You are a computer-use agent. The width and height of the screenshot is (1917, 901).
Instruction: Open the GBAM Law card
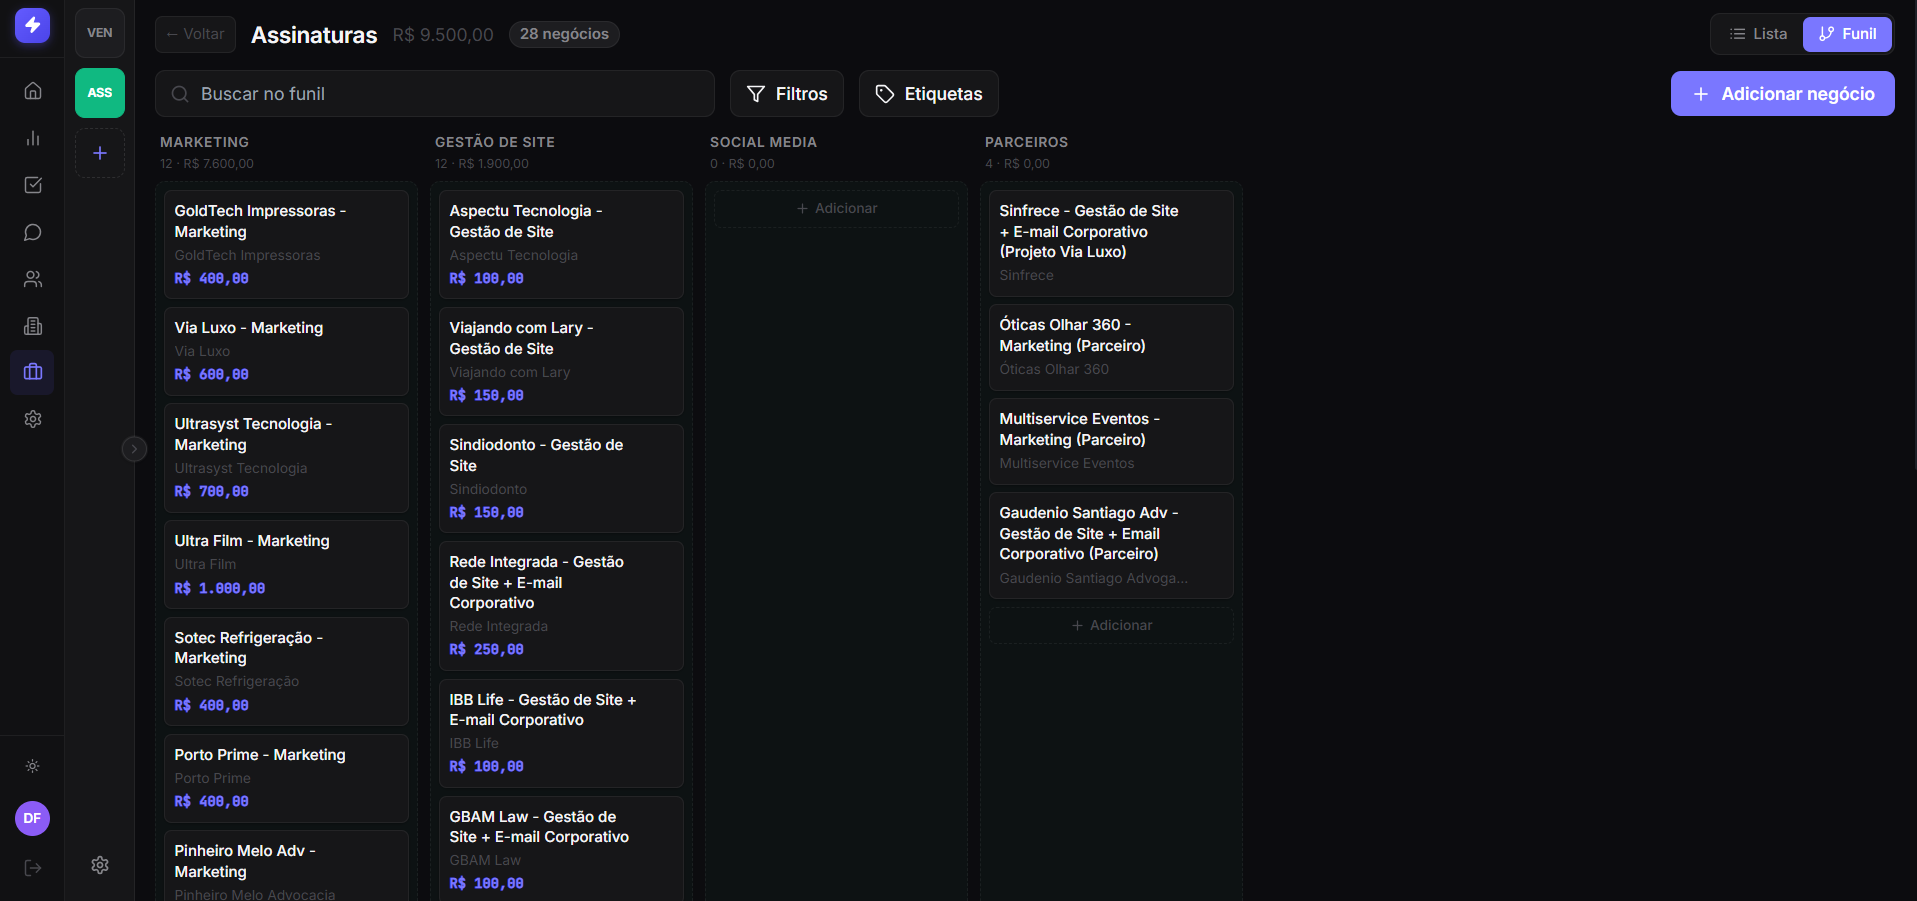coord(561,849)
